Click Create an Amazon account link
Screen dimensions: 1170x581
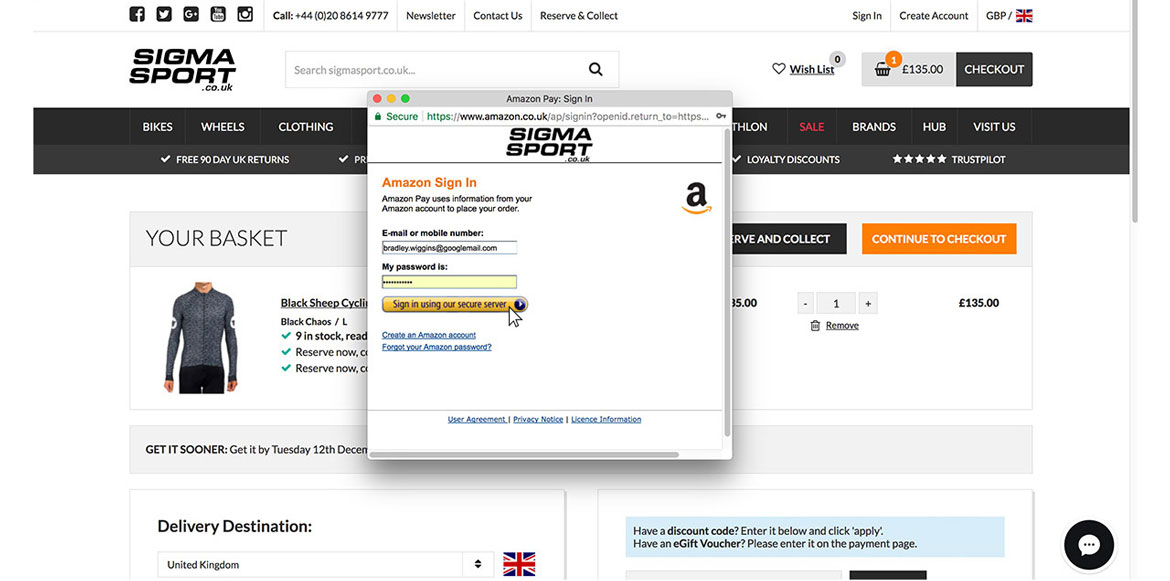(428, 336)
